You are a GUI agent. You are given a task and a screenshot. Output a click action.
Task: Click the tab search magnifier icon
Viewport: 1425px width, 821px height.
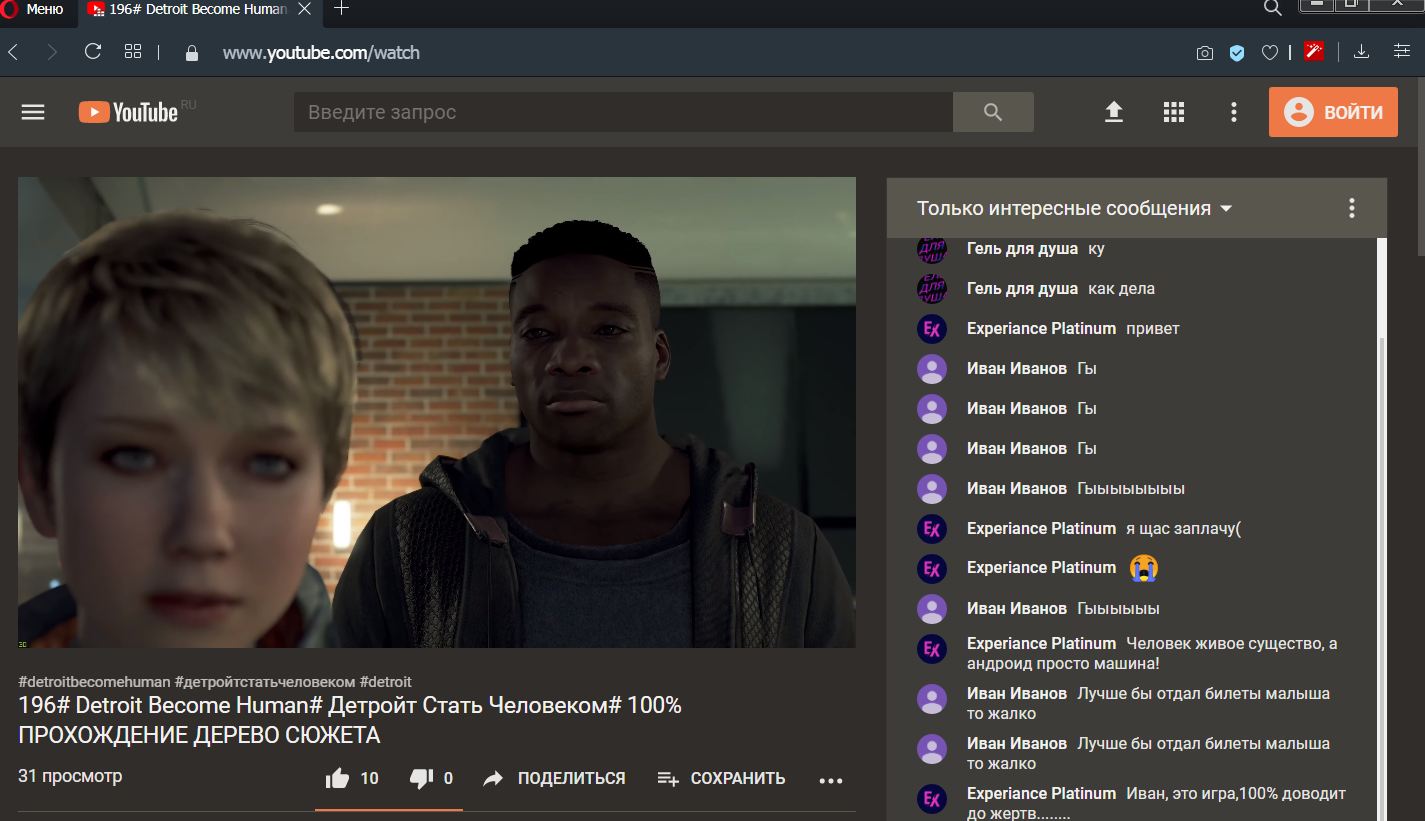(1272, 8)
